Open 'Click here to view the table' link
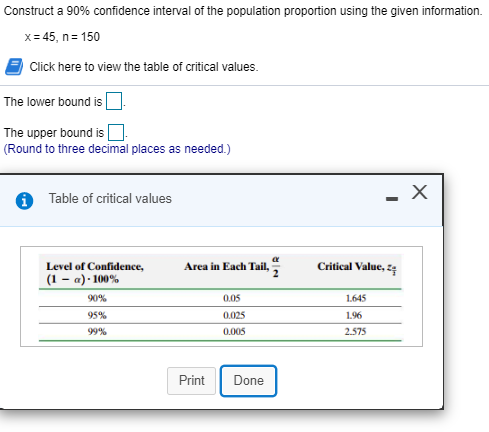Viewport: 489px width, 432px height. (144, 67)
